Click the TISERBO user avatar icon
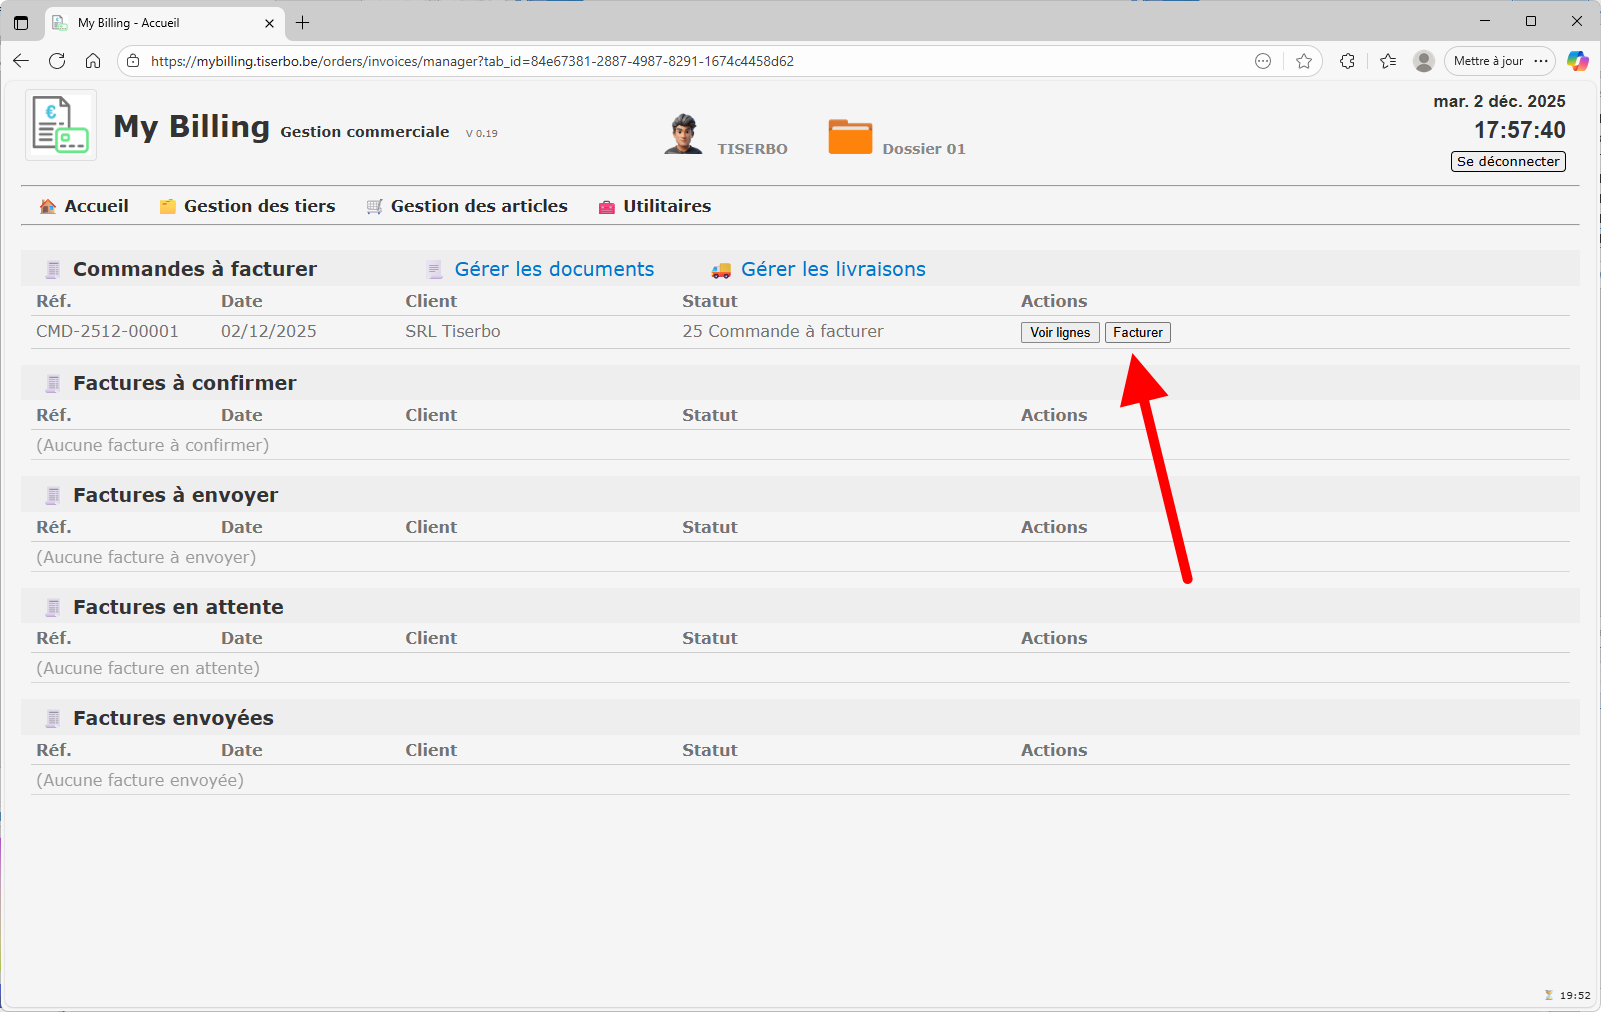This screenshot has height=1012, width=1601. click(683, 134)
